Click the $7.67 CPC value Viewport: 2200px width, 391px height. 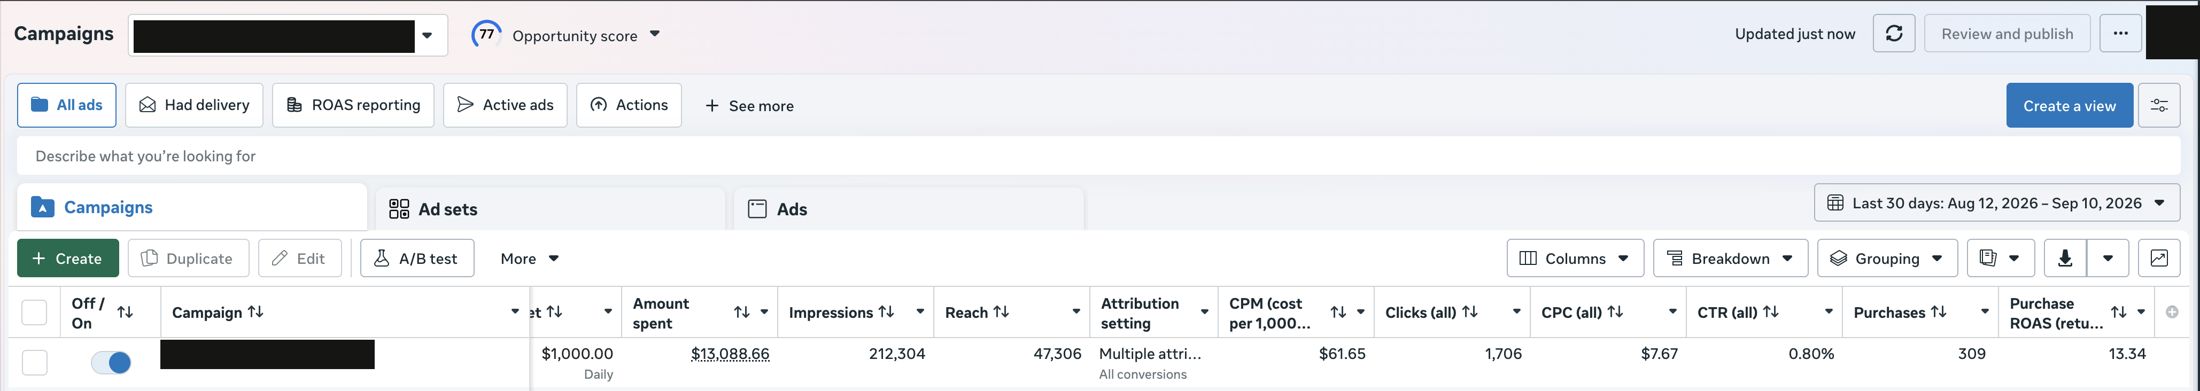[x=1659, y=354]
